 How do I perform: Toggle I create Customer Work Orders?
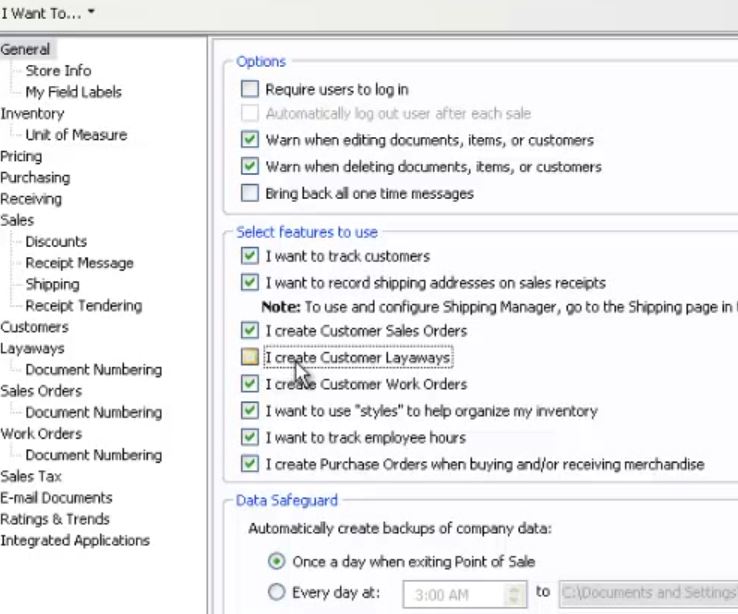(x=249, y=384)
